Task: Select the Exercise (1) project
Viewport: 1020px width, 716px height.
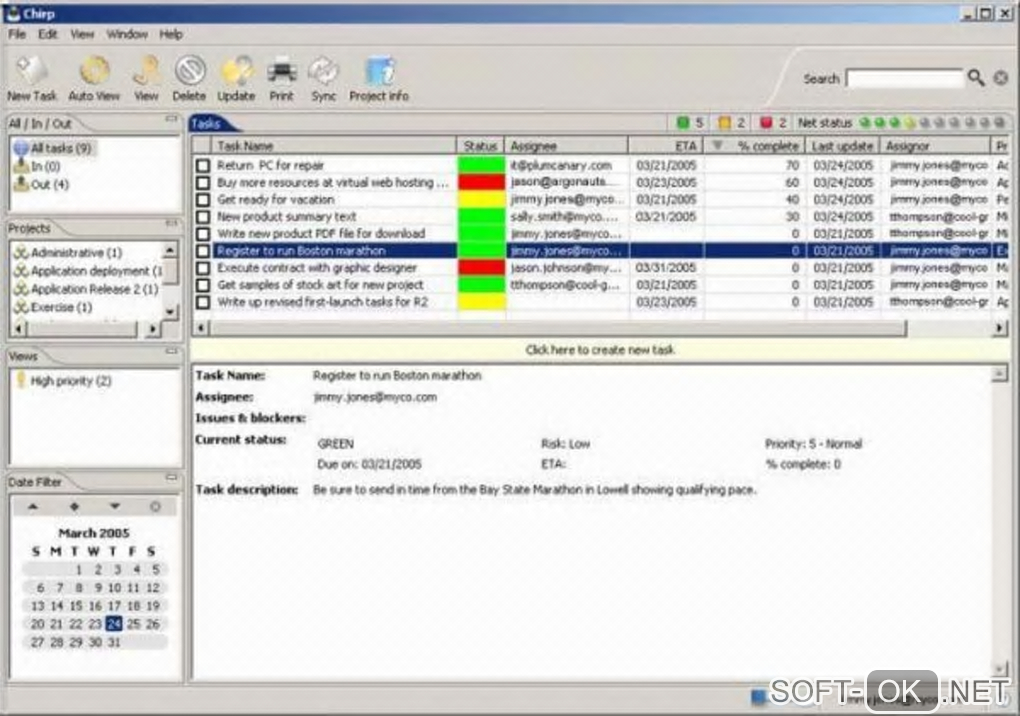Action: [x=53, y=307]
